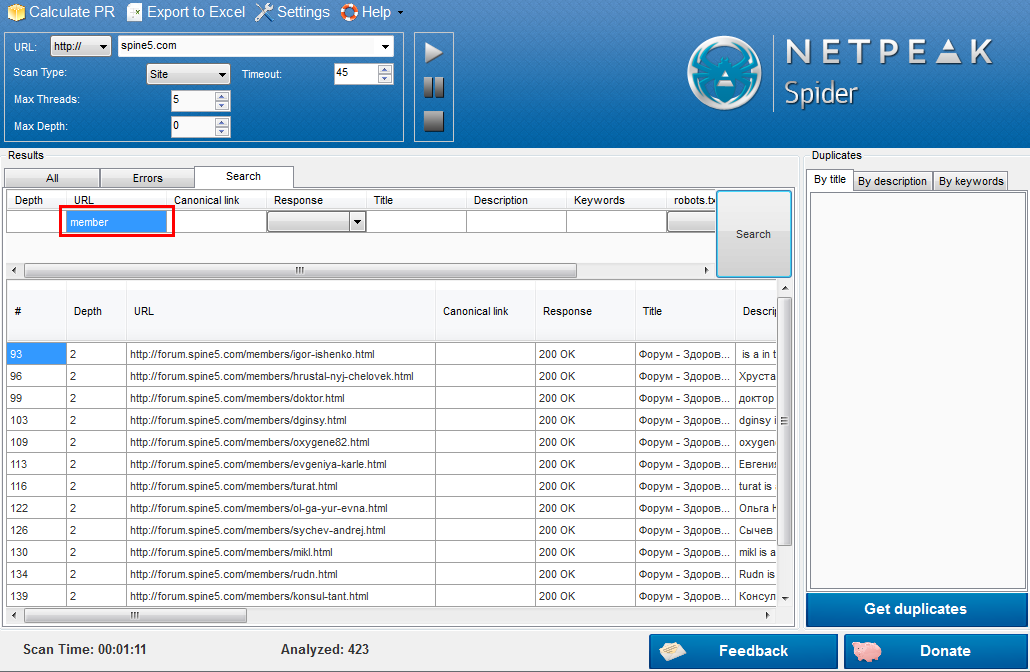Click the URL ending sychev-andrej.html
Viewport: 1030px width, 672px height.
click(258, 530)
